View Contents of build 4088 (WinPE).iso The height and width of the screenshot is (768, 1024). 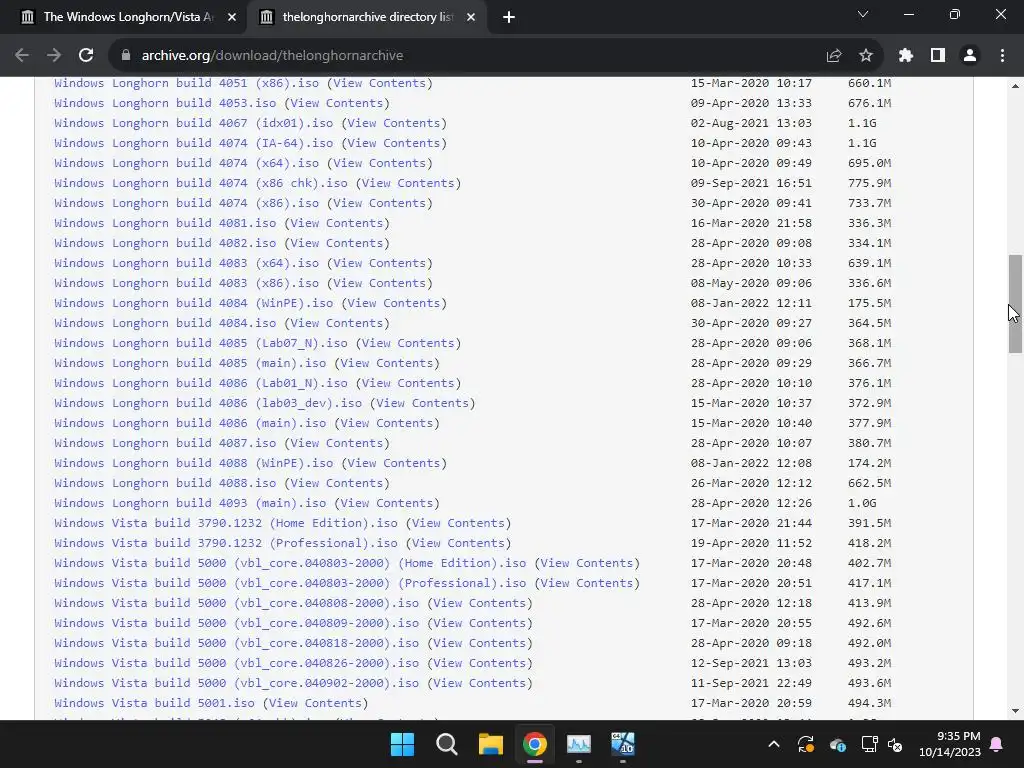[394, 463]
